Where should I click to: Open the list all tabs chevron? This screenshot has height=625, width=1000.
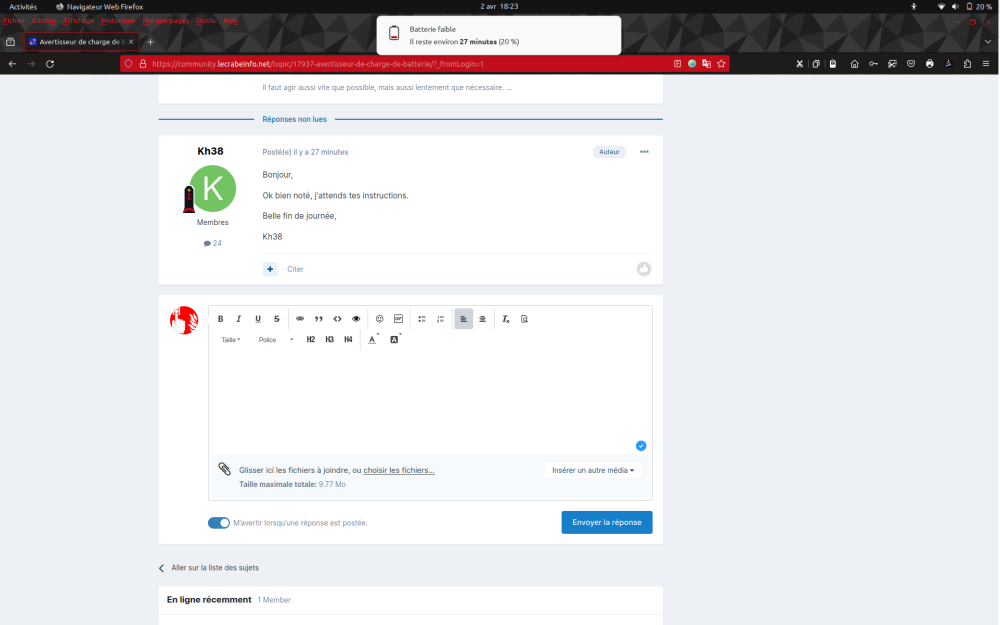(988, 42)
